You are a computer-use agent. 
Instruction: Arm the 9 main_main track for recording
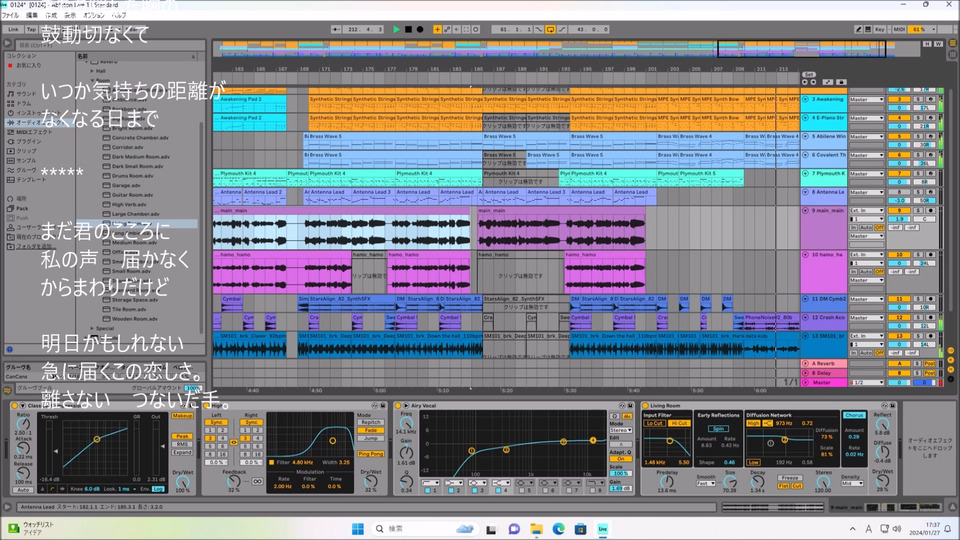932,211
